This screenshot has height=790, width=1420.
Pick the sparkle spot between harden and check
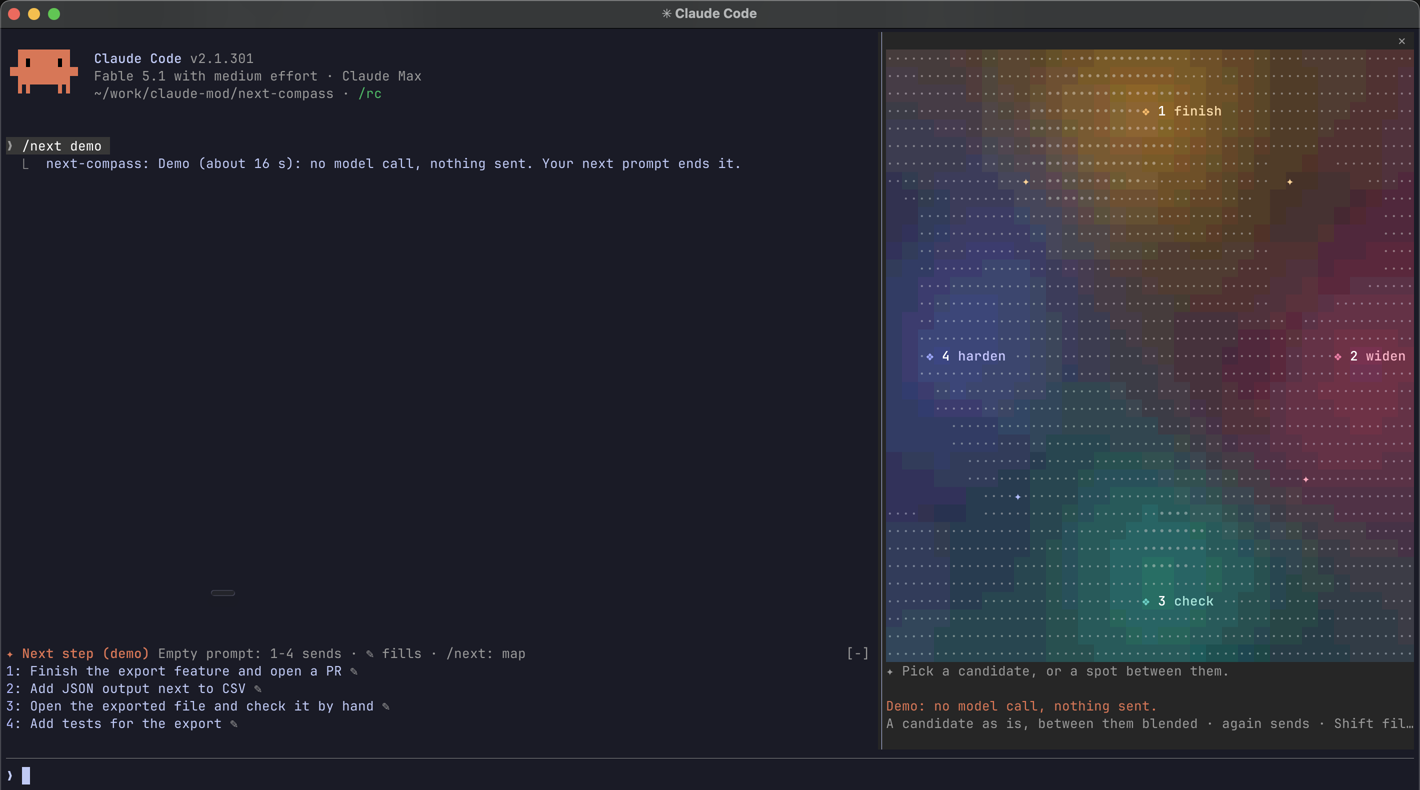click(1018, 497)
